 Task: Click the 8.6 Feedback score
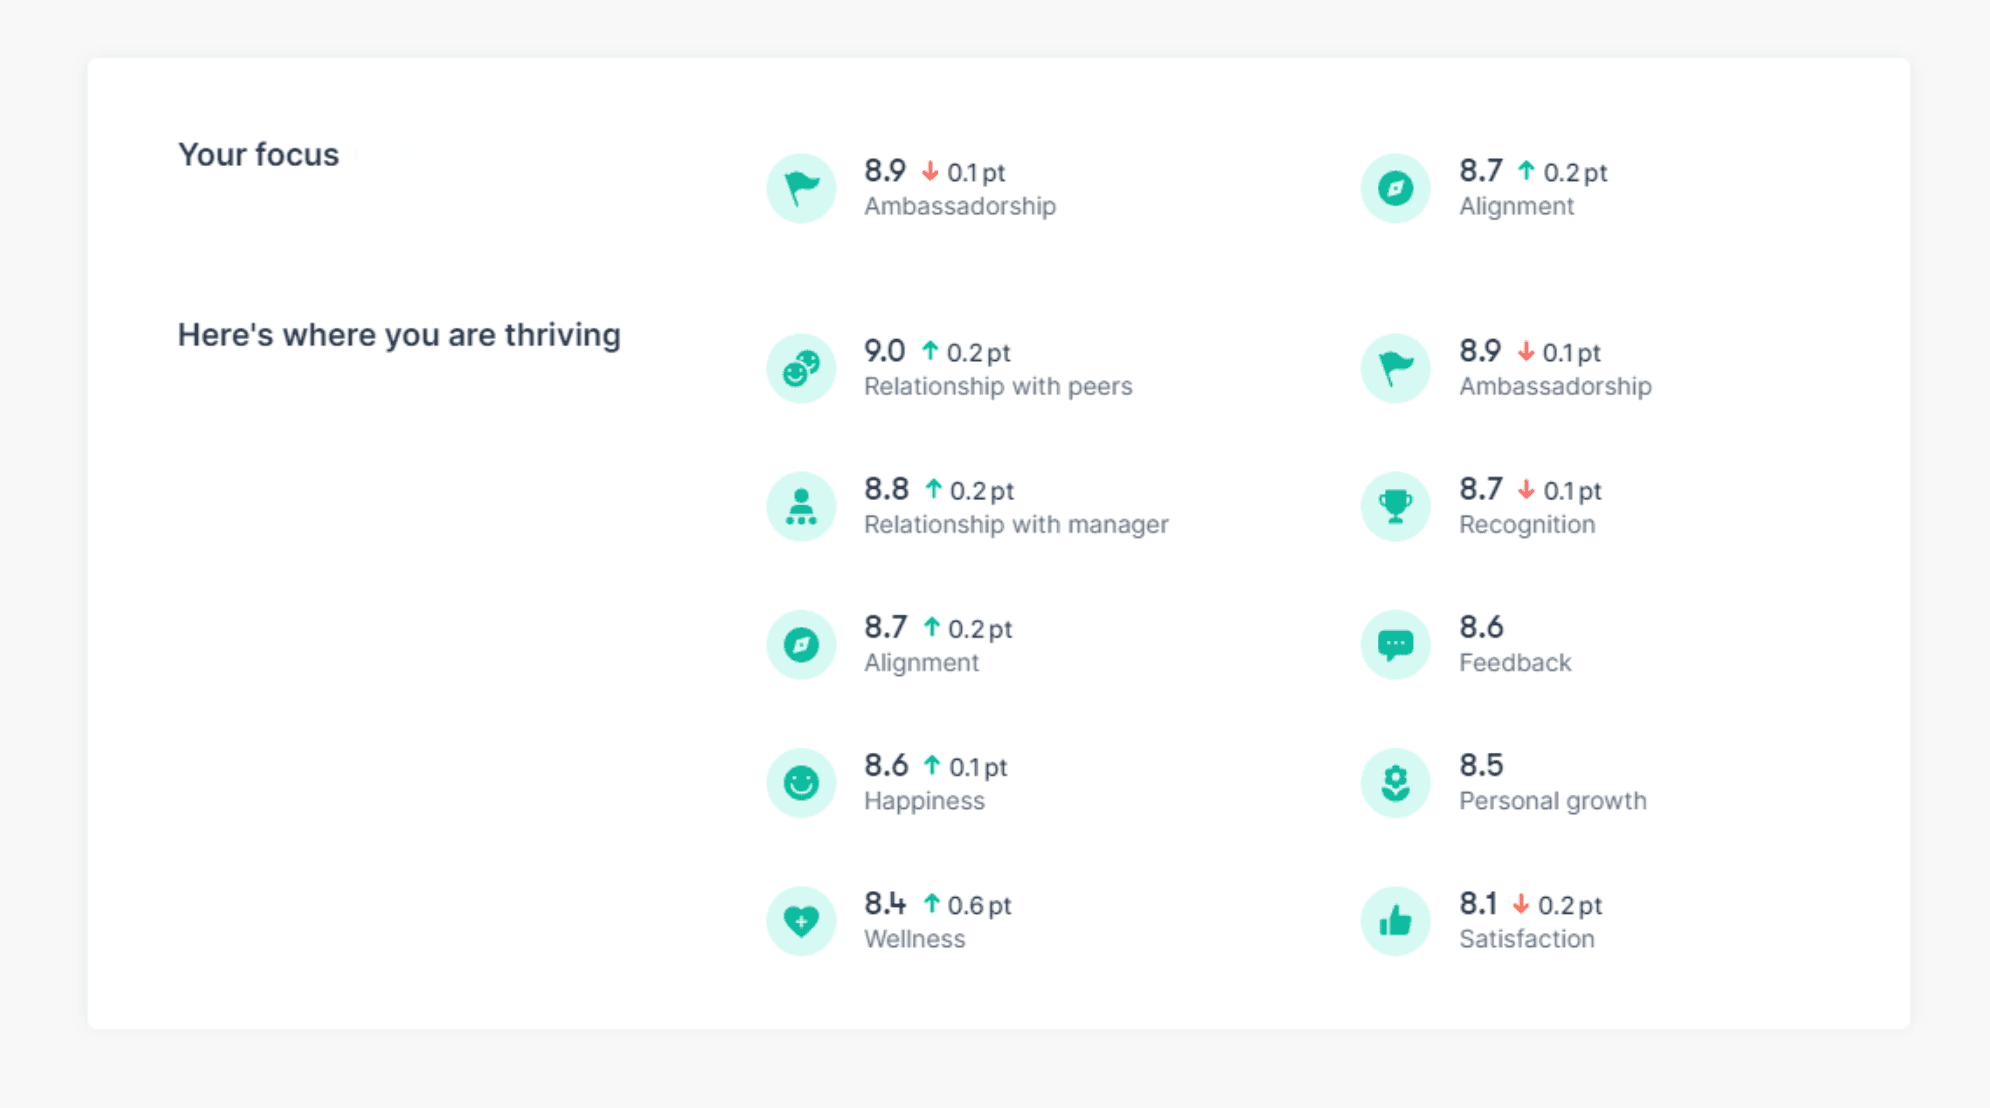point(1481,627)
